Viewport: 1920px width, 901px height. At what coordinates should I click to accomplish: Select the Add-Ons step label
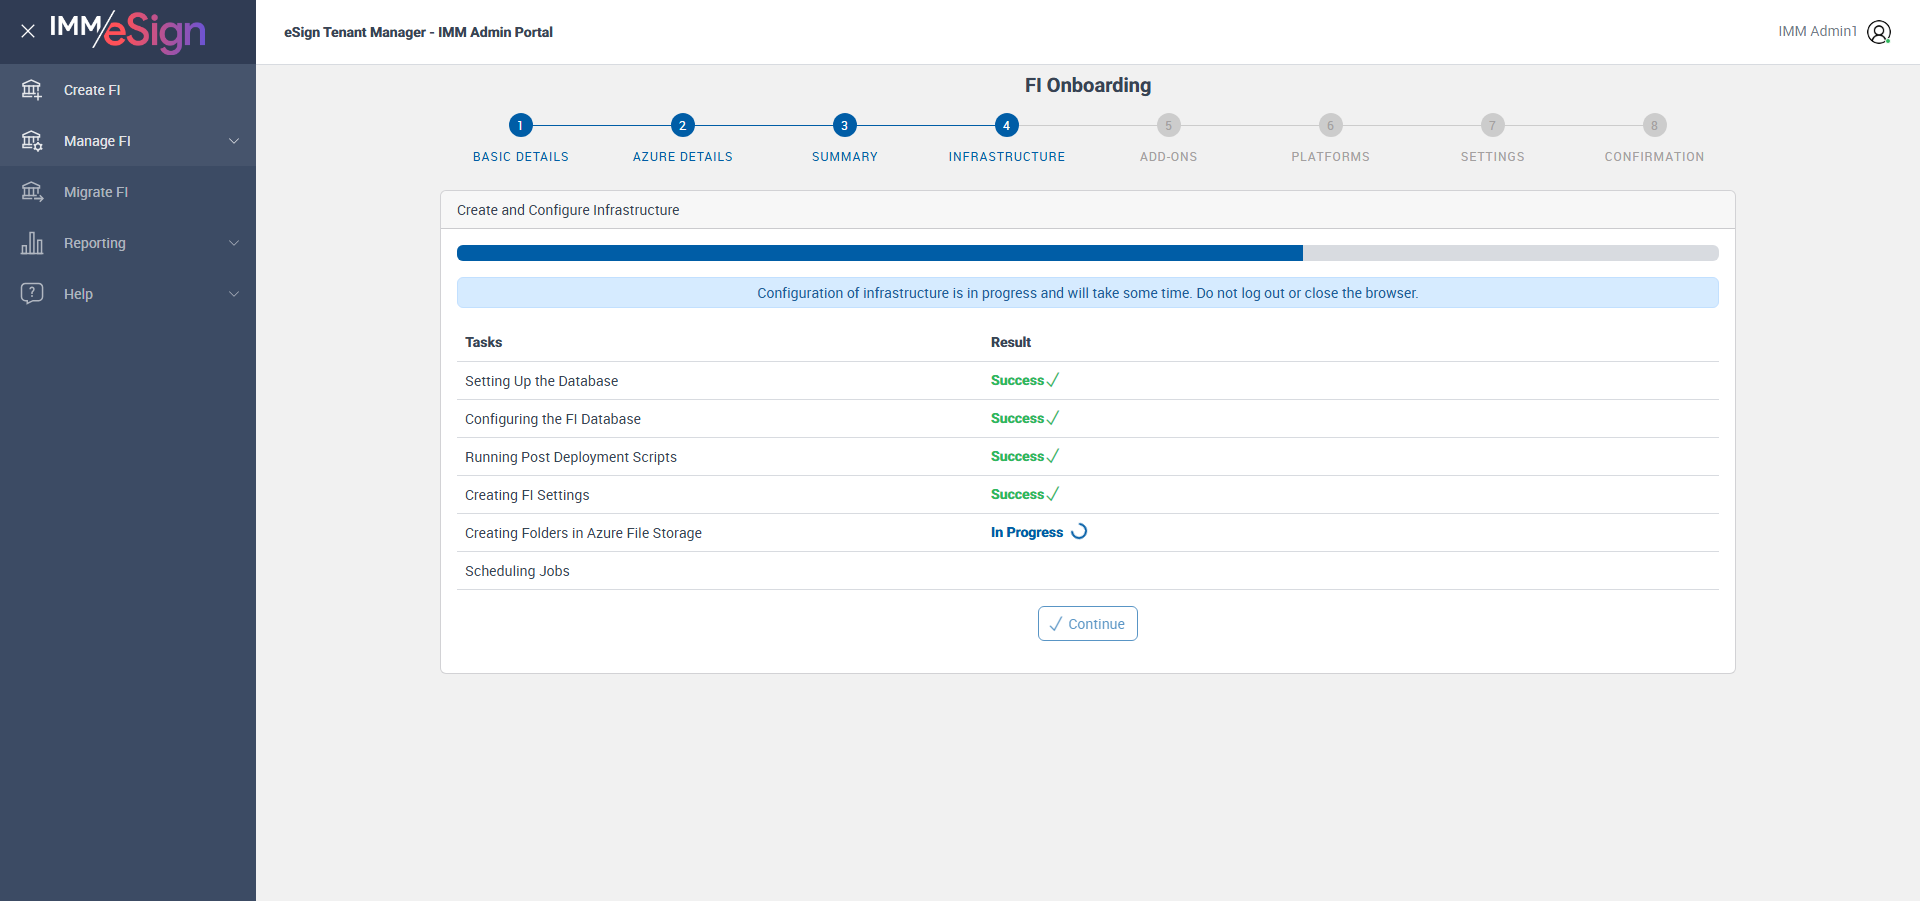(1169, 157)
